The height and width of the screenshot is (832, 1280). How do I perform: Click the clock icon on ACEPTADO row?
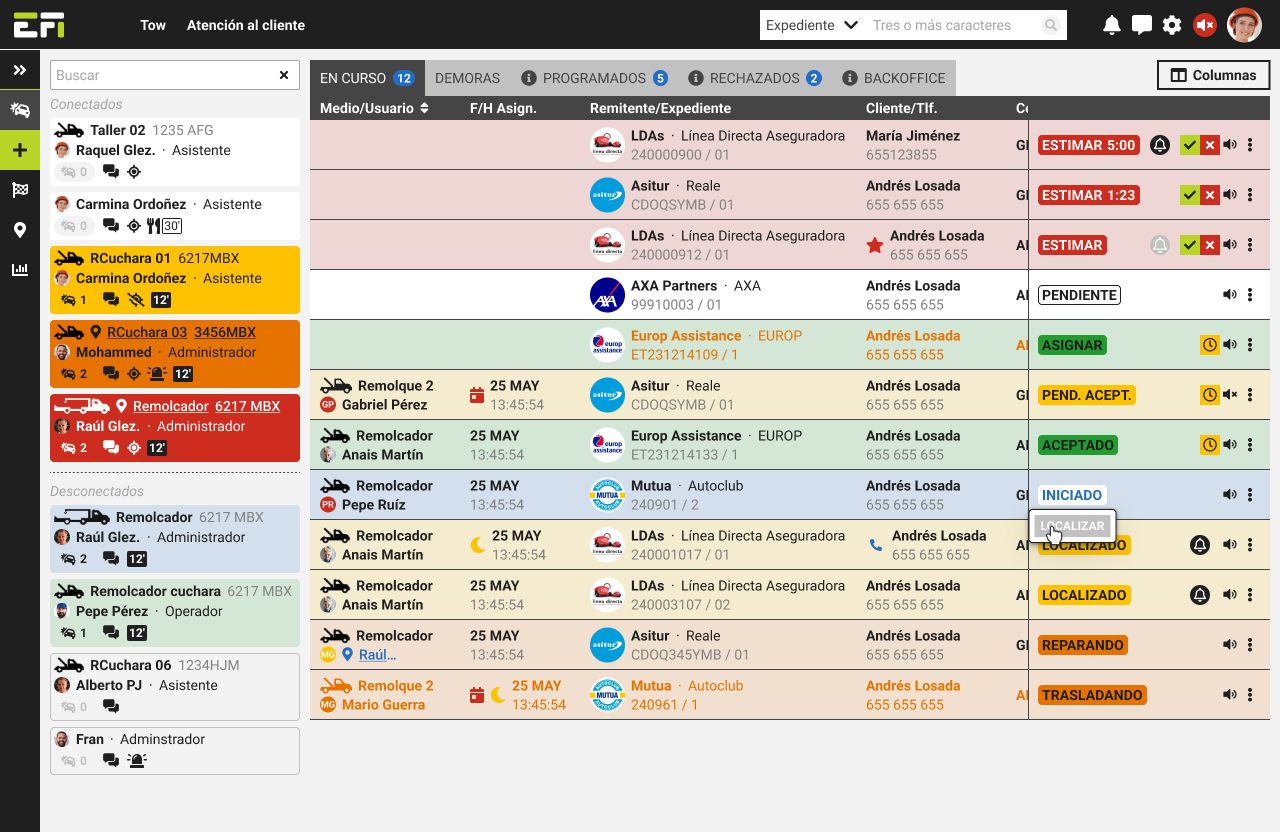[1209, 445]
